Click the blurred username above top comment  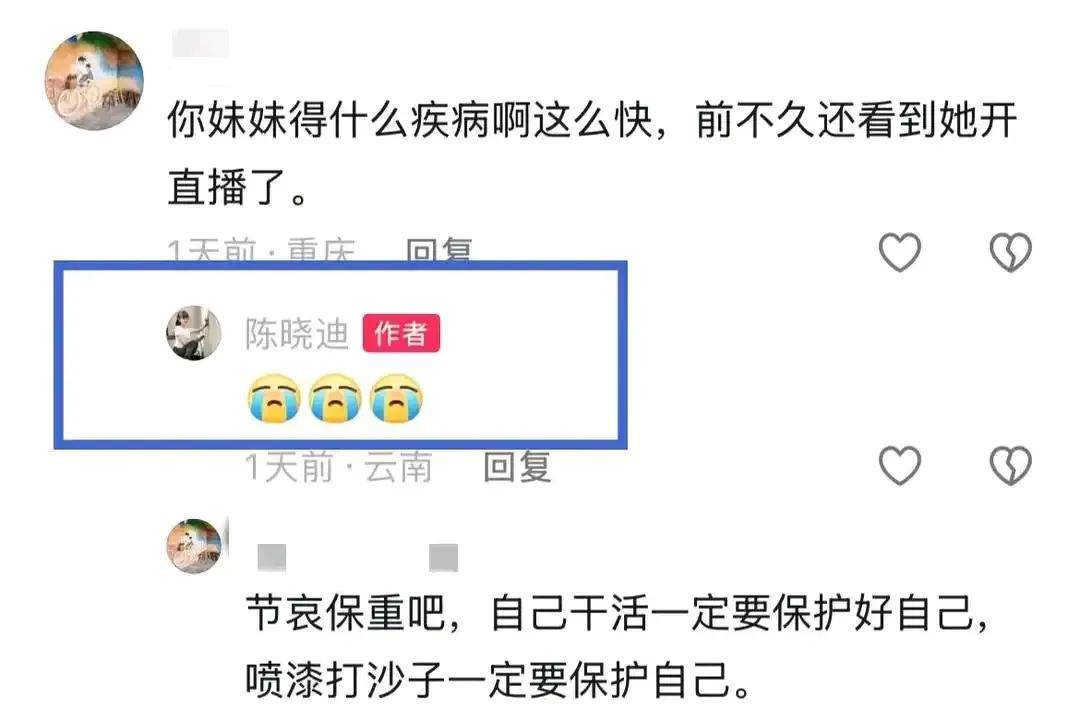(200, 43)
